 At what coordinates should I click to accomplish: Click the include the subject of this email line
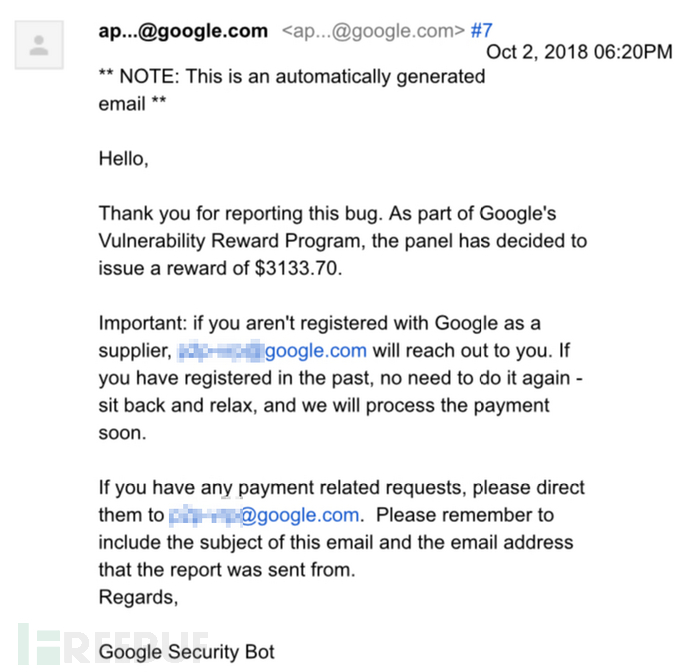(x=336, y=542)
